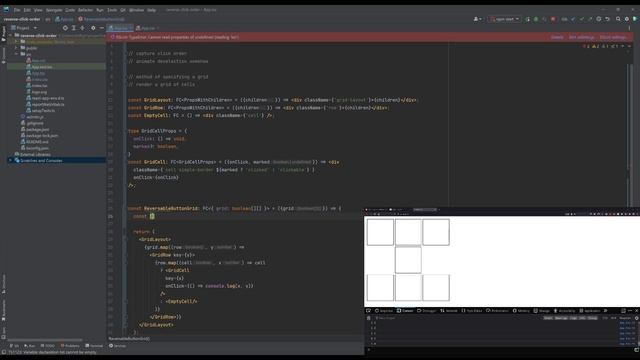This screenshot has width=640, height=360.
Task: Hide the Project panel with minus icon
Action: pos(102,28)
